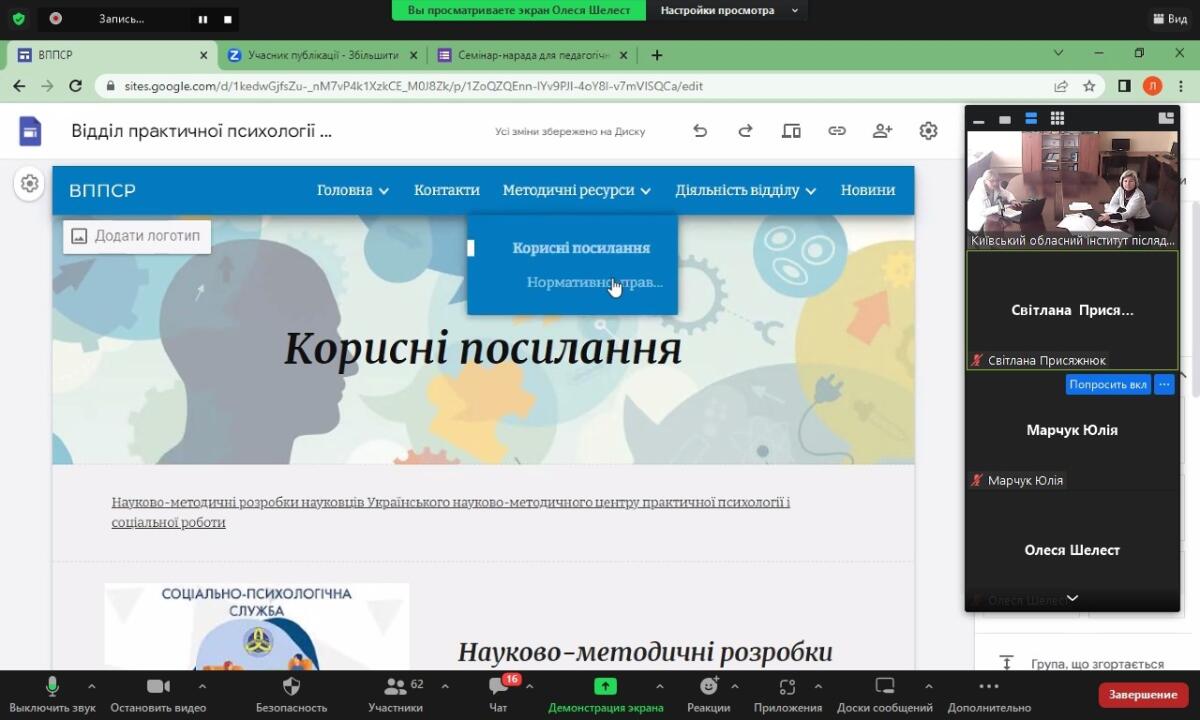Click Додати логотип button
The image size is (1200, 720).
(x=137, y=236)
